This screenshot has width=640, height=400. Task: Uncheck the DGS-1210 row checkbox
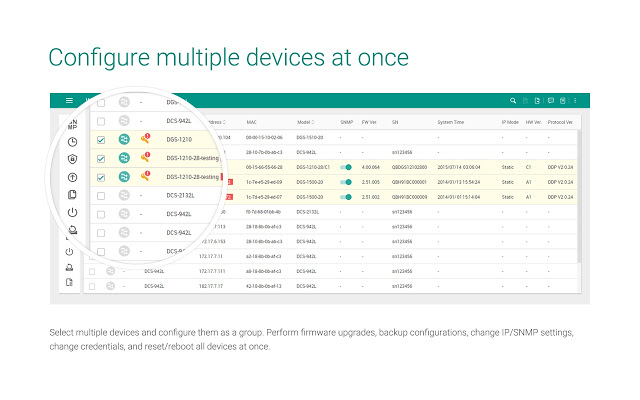click(x=101, y=140)
